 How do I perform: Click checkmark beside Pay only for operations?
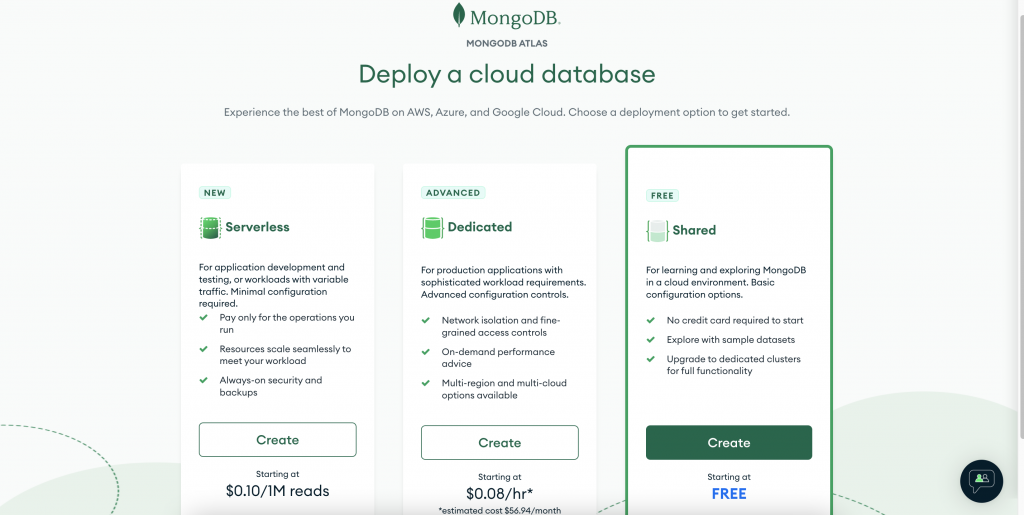pyautogui.click(x=204, y=318)
